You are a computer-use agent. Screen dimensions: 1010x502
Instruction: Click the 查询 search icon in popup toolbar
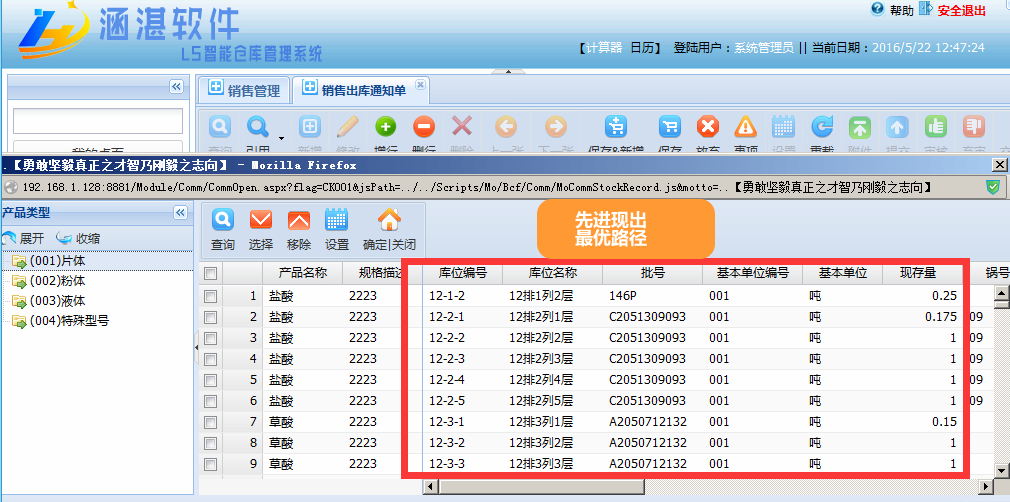point(222,220)
